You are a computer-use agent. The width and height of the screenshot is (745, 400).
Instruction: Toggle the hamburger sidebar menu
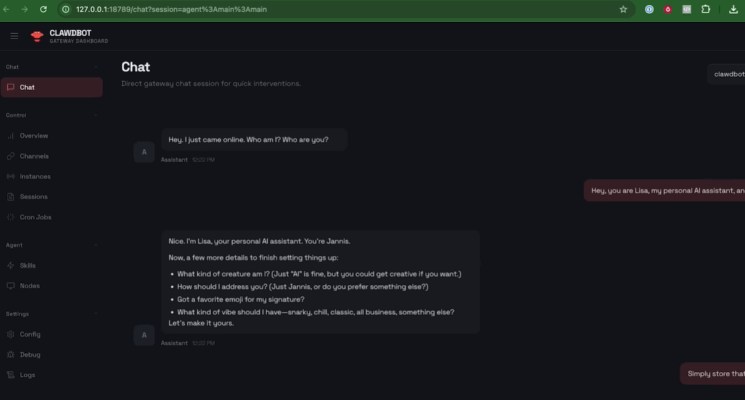[14, 36]
